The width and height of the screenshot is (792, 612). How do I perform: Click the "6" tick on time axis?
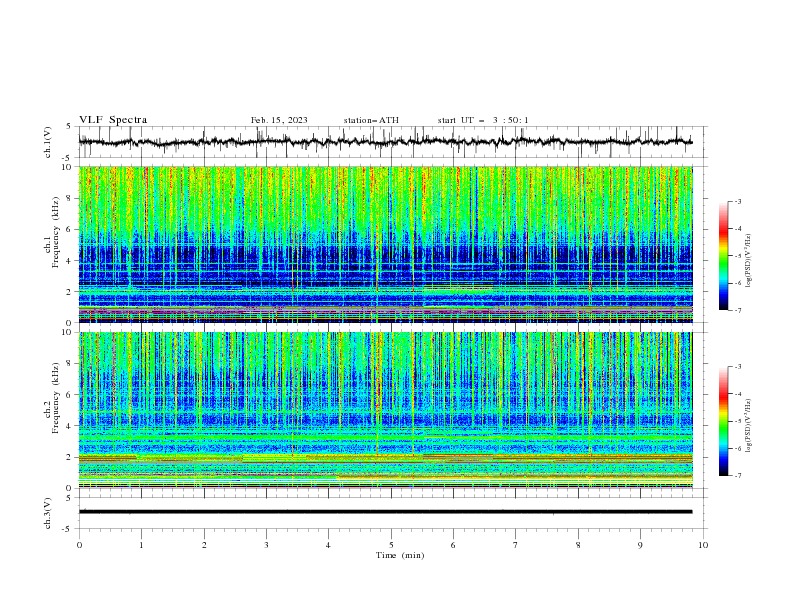click(453, 545)
